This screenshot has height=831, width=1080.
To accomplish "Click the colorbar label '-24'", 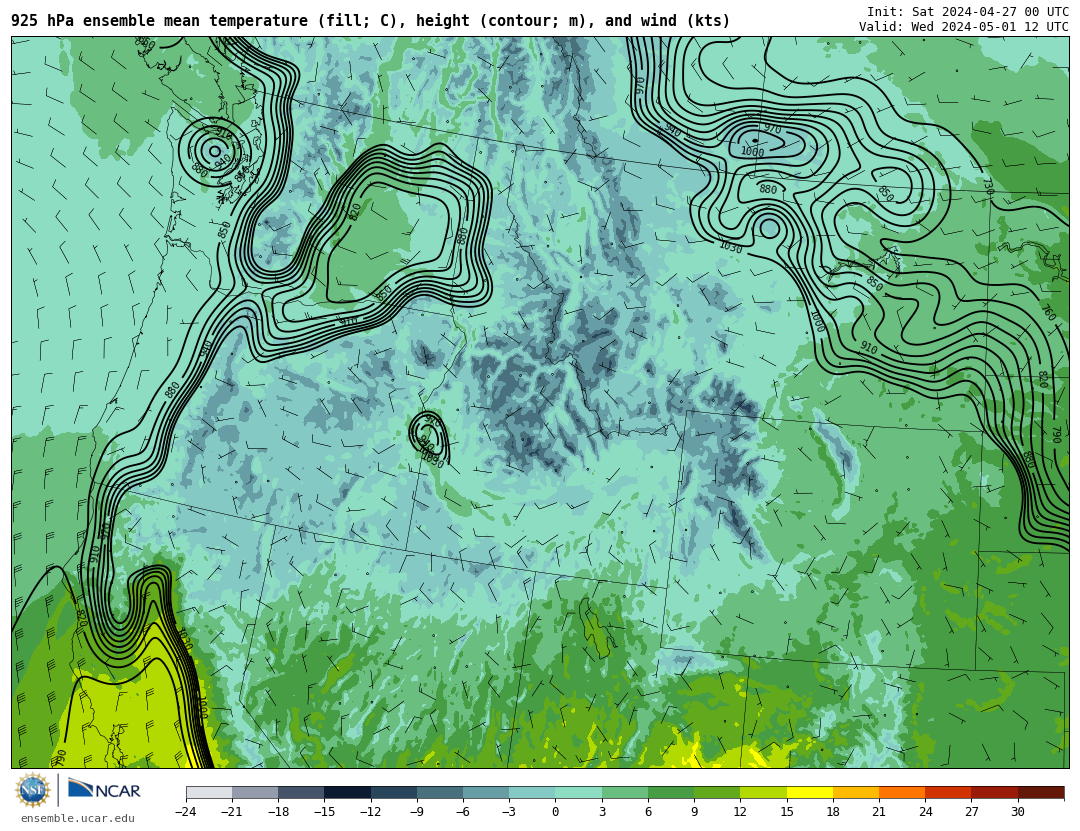I will (x=186, y=812).
